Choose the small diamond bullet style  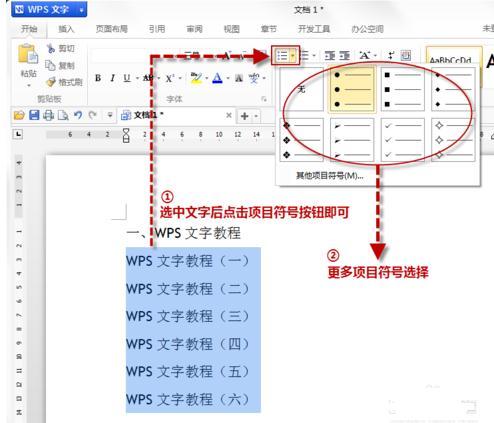(x=453, y=89)
